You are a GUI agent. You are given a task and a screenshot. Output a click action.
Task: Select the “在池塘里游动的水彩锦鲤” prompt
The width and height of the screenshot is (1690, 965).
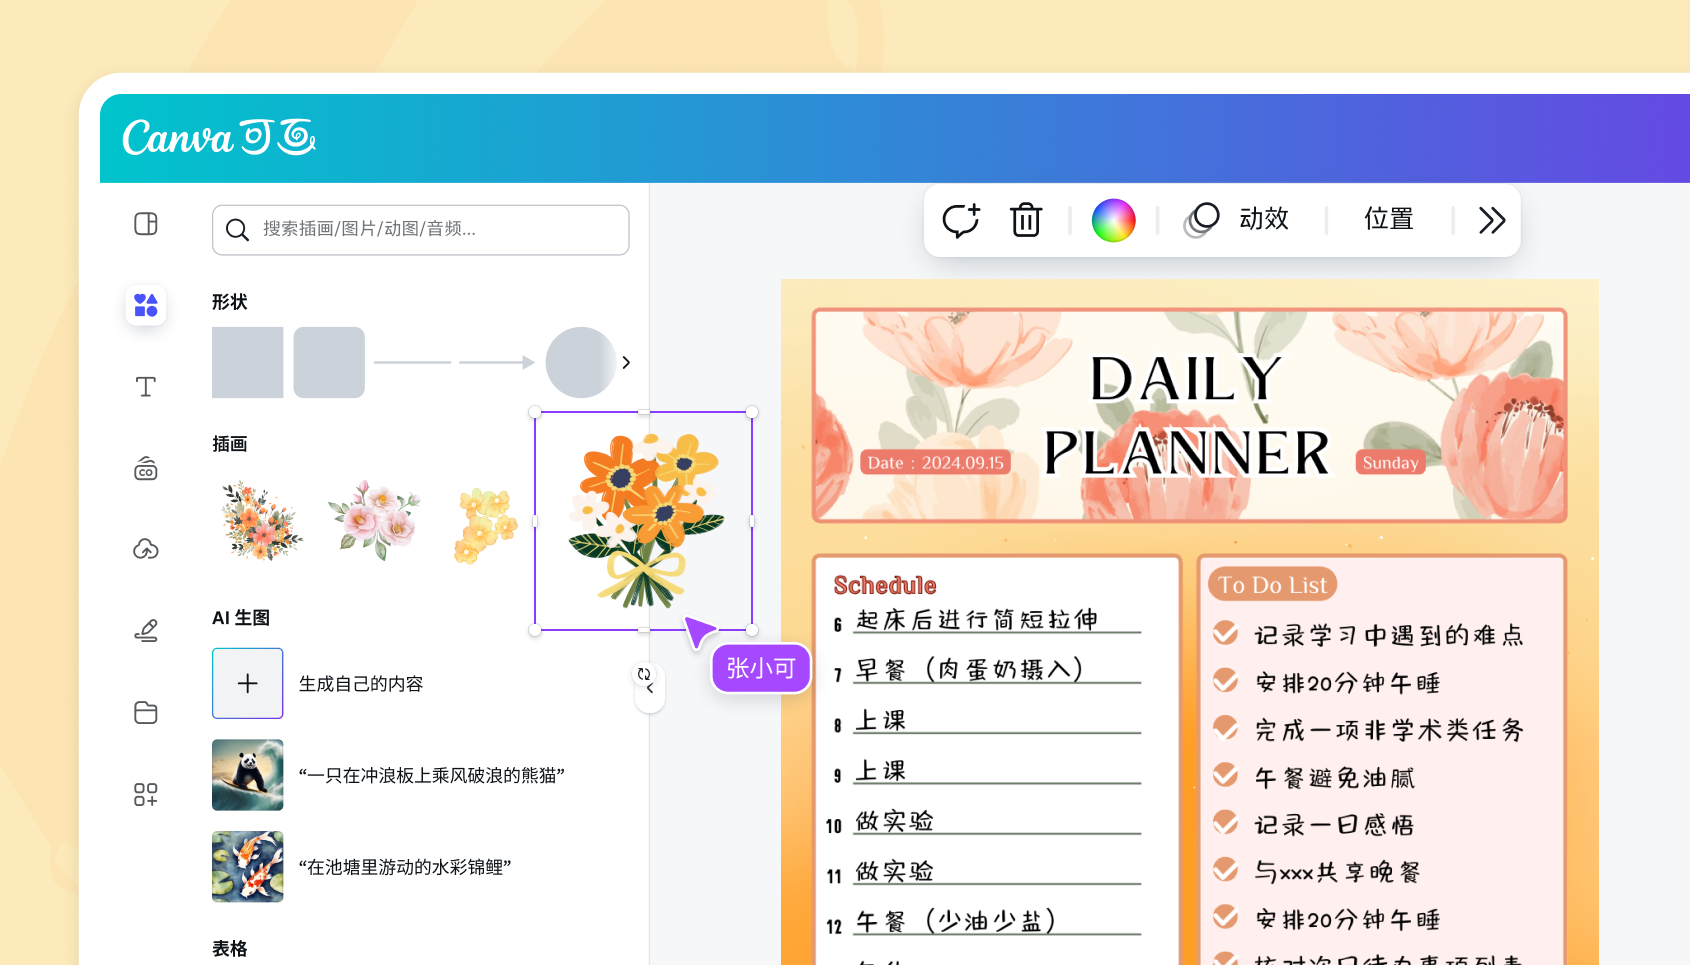[x=405, y=867]
